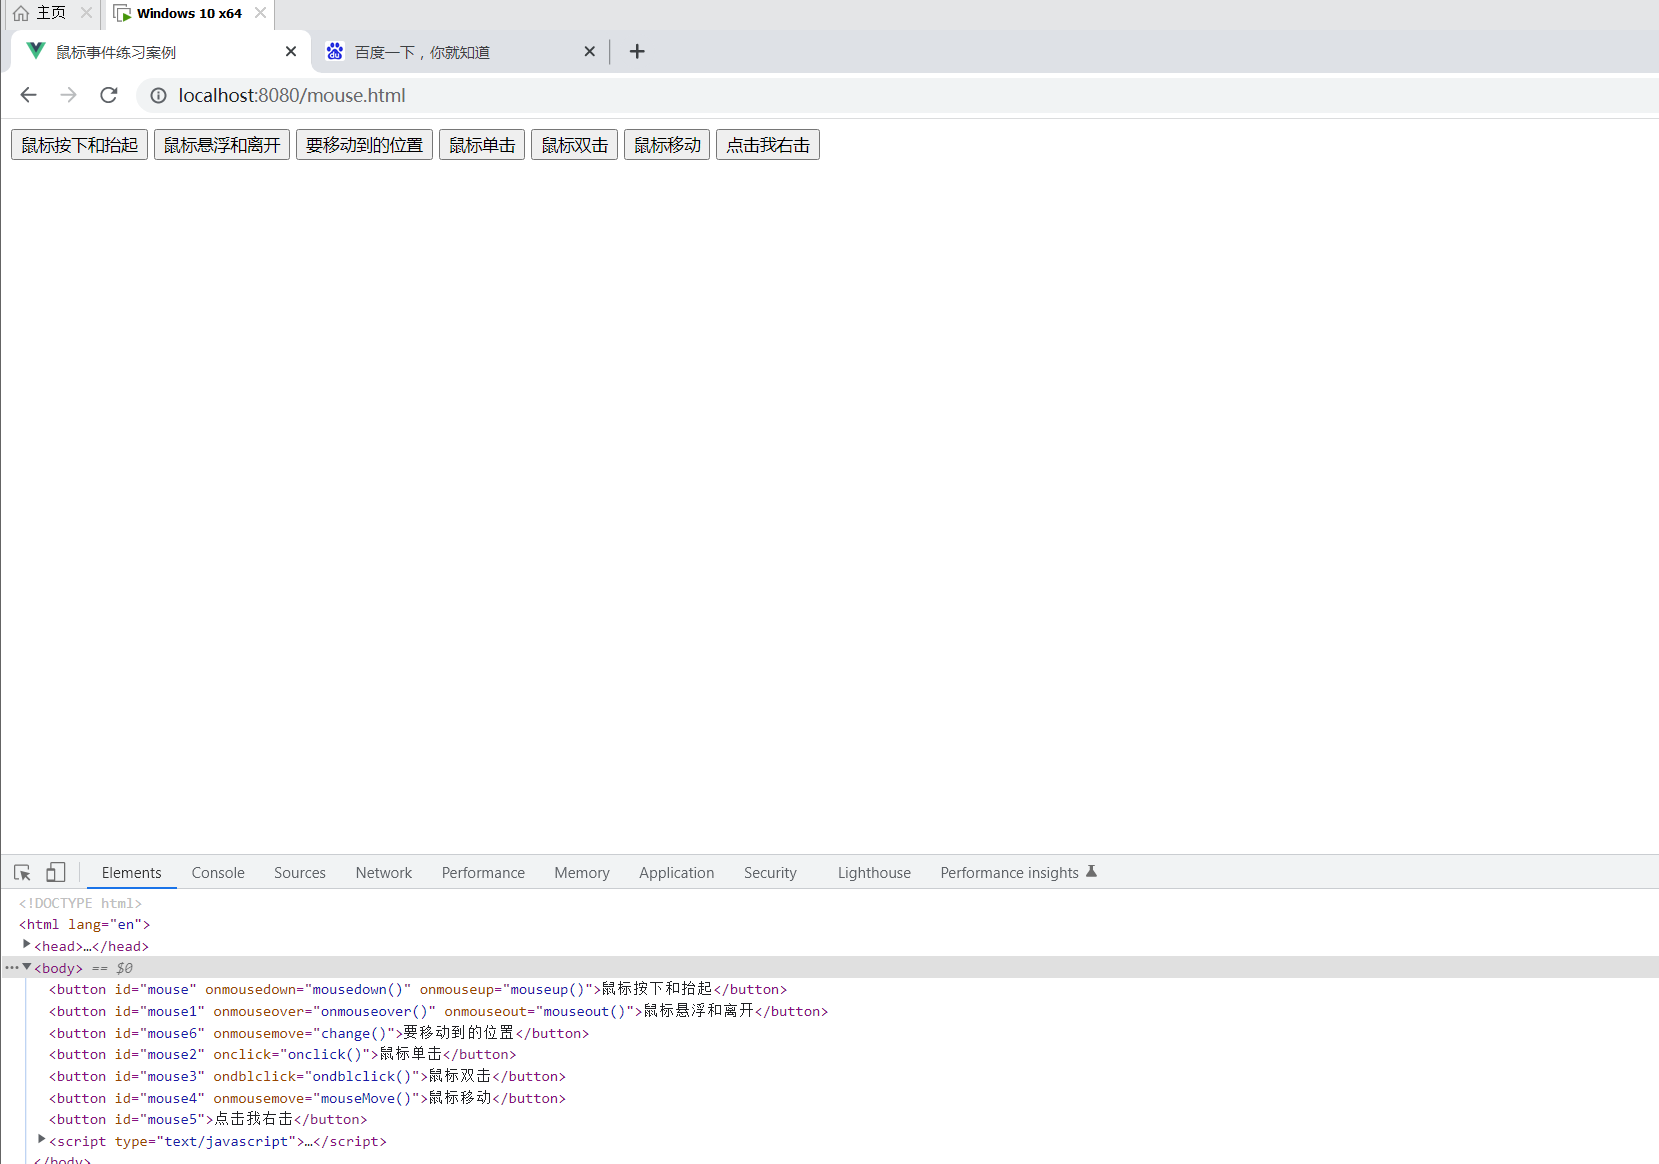Viewport: 1659px width, 1164px height.
Task: Click the 鼠标悬浮和离开 button
Action: (222, 145)
